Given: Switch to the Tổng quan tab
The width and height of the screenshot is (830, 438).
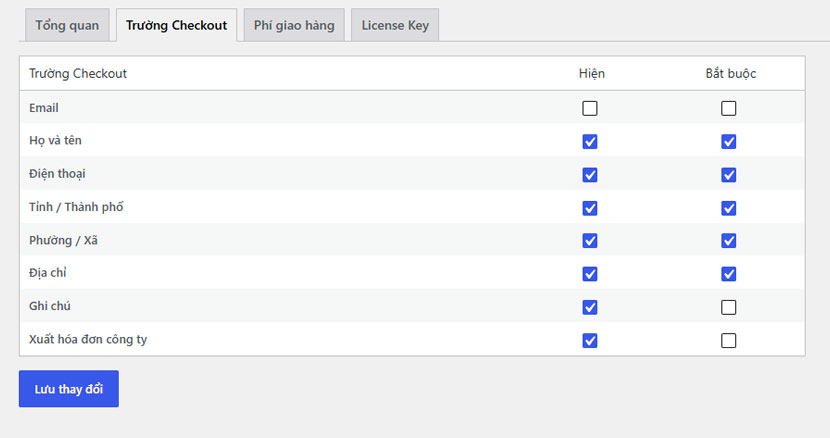Looking at the screenshot, I should (x=67, y=25).
